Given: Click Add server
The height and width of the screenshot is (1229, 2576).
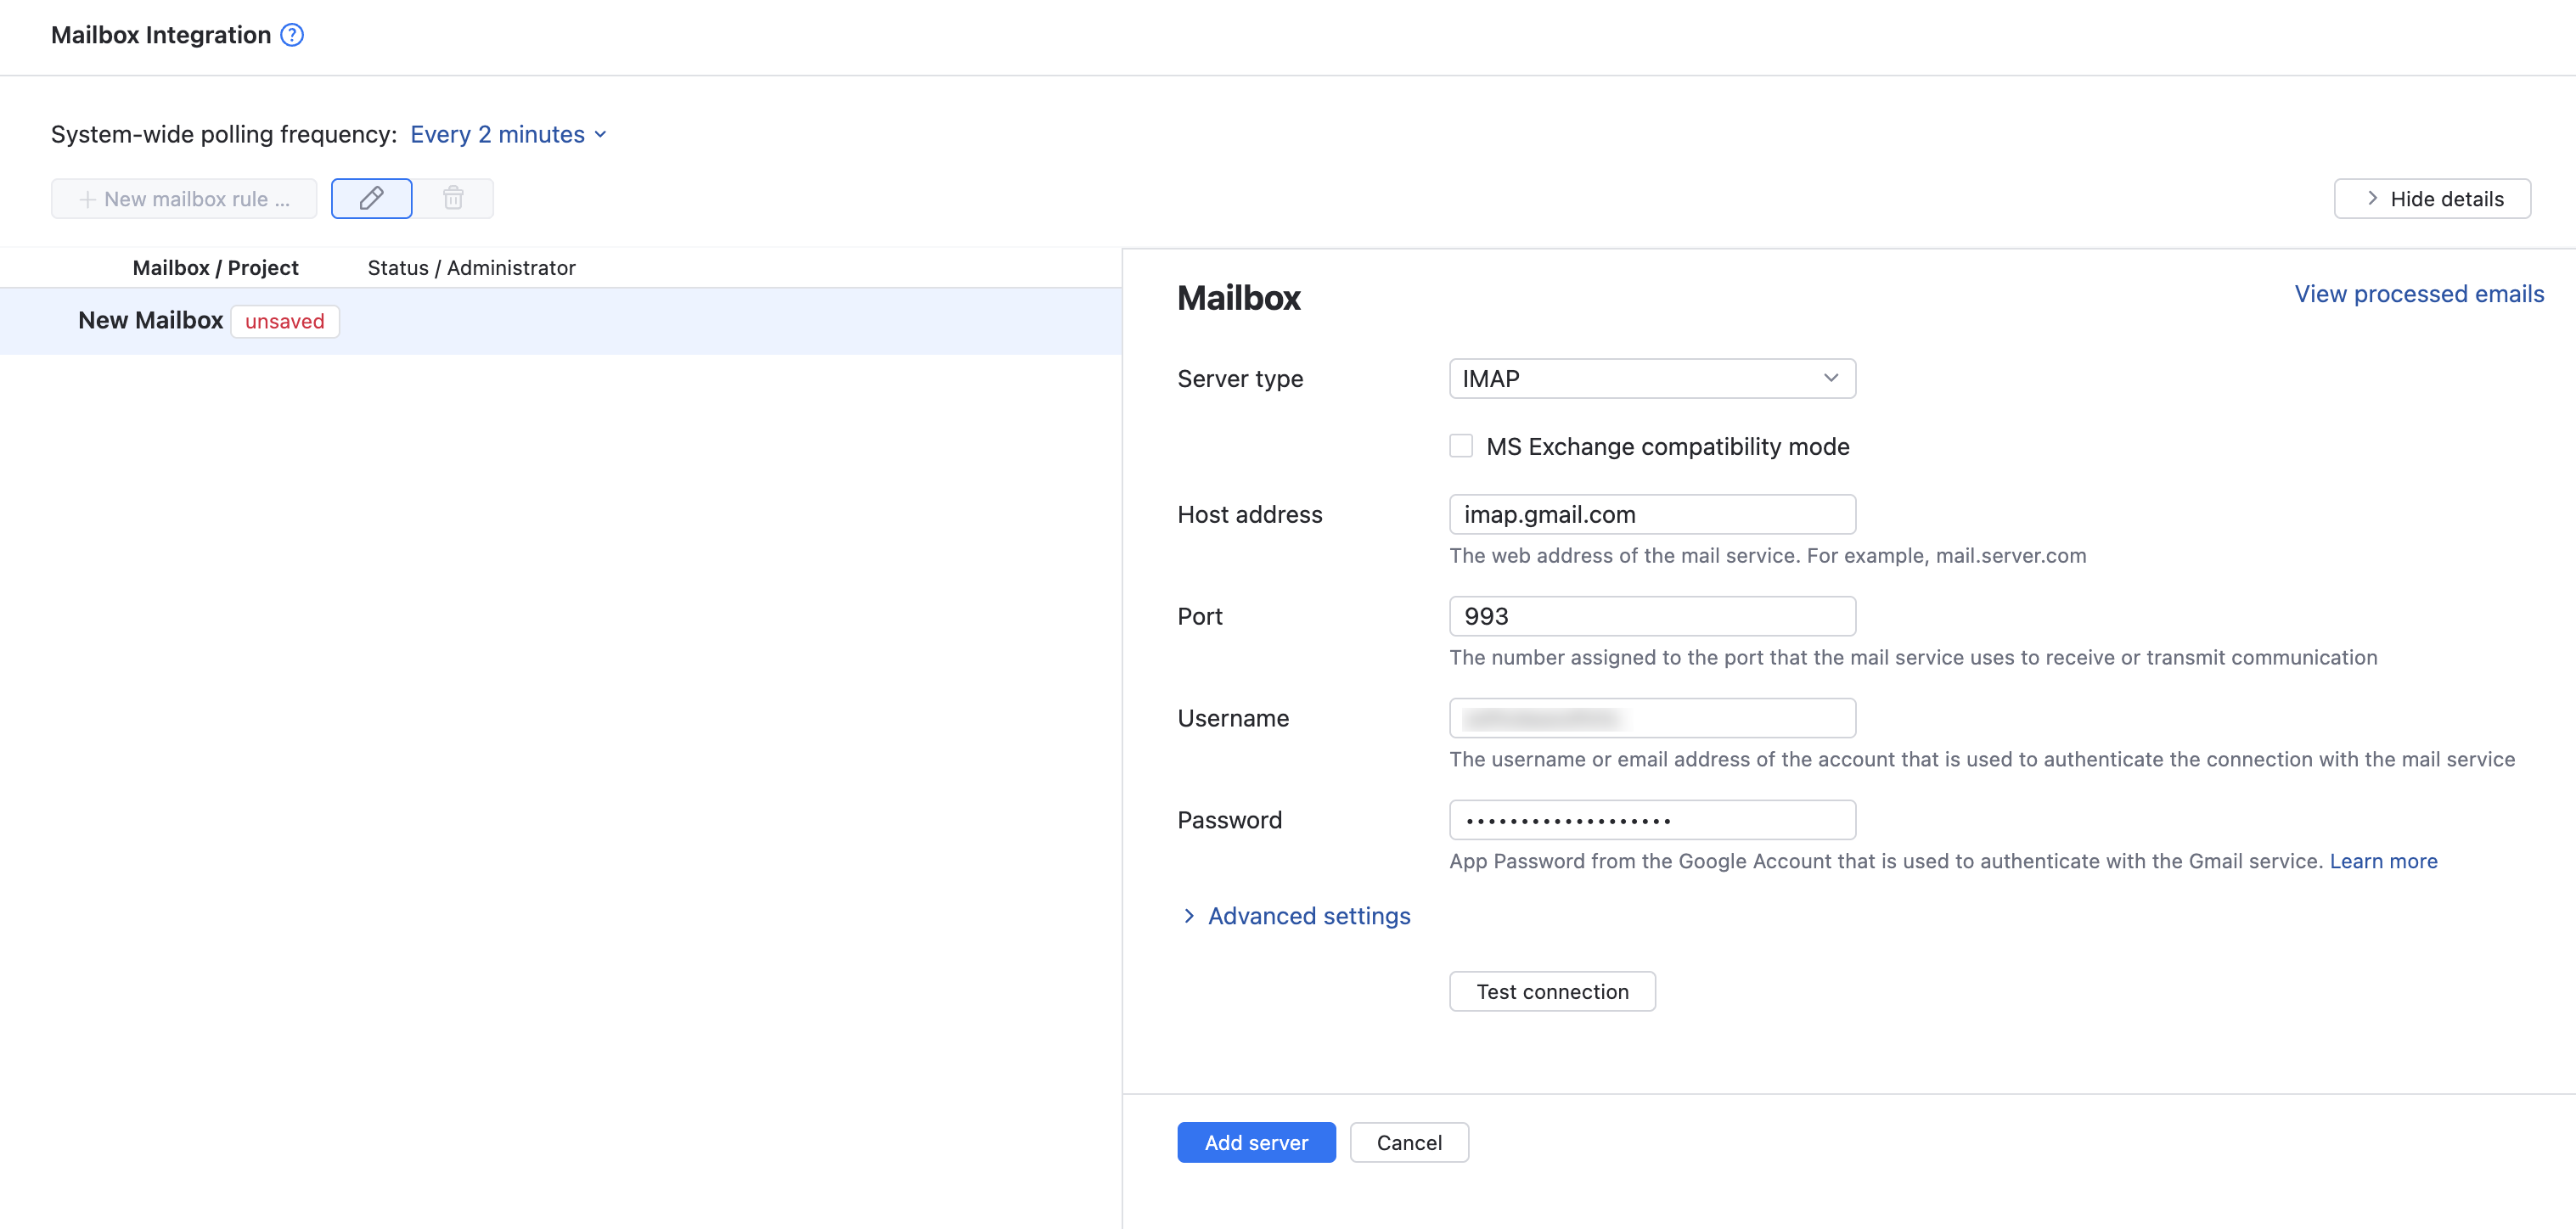Looking at the screenshot, I should [1256, 1142].
